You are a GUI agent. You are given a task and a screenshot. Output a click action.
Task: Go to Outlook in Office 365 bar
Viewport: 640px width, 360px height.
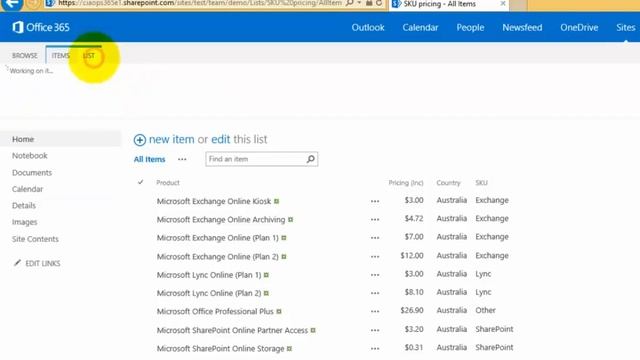(x=368, y=27)
